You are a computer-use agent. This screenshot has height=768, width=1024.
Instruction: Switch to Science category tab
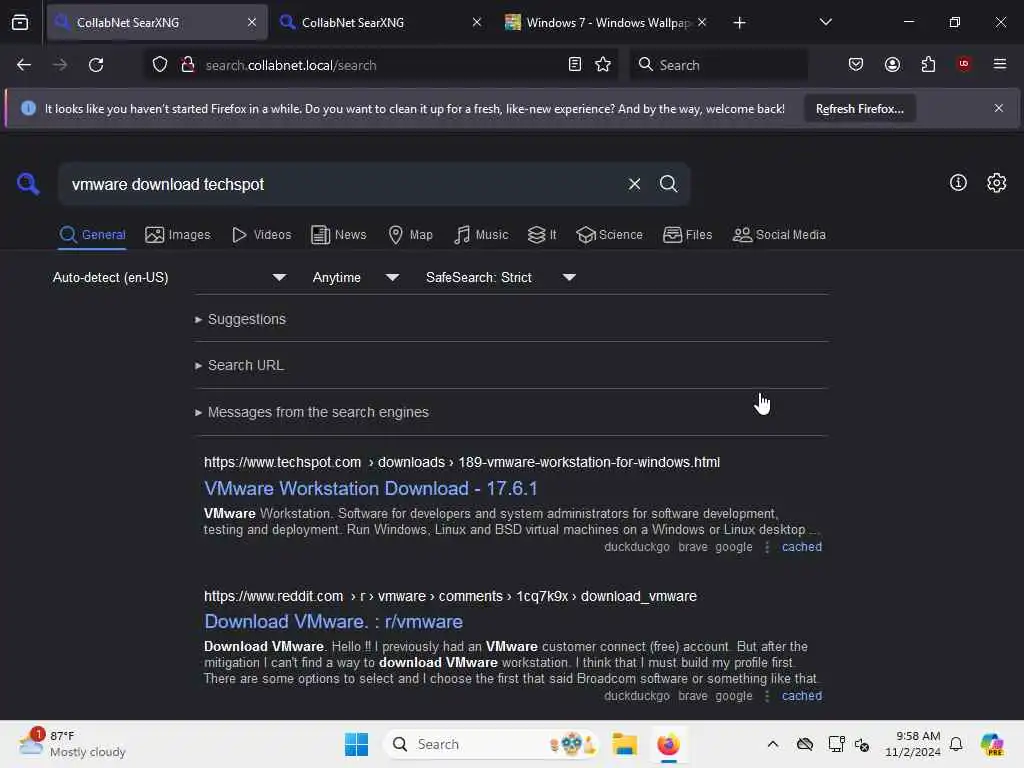point(609,235)
